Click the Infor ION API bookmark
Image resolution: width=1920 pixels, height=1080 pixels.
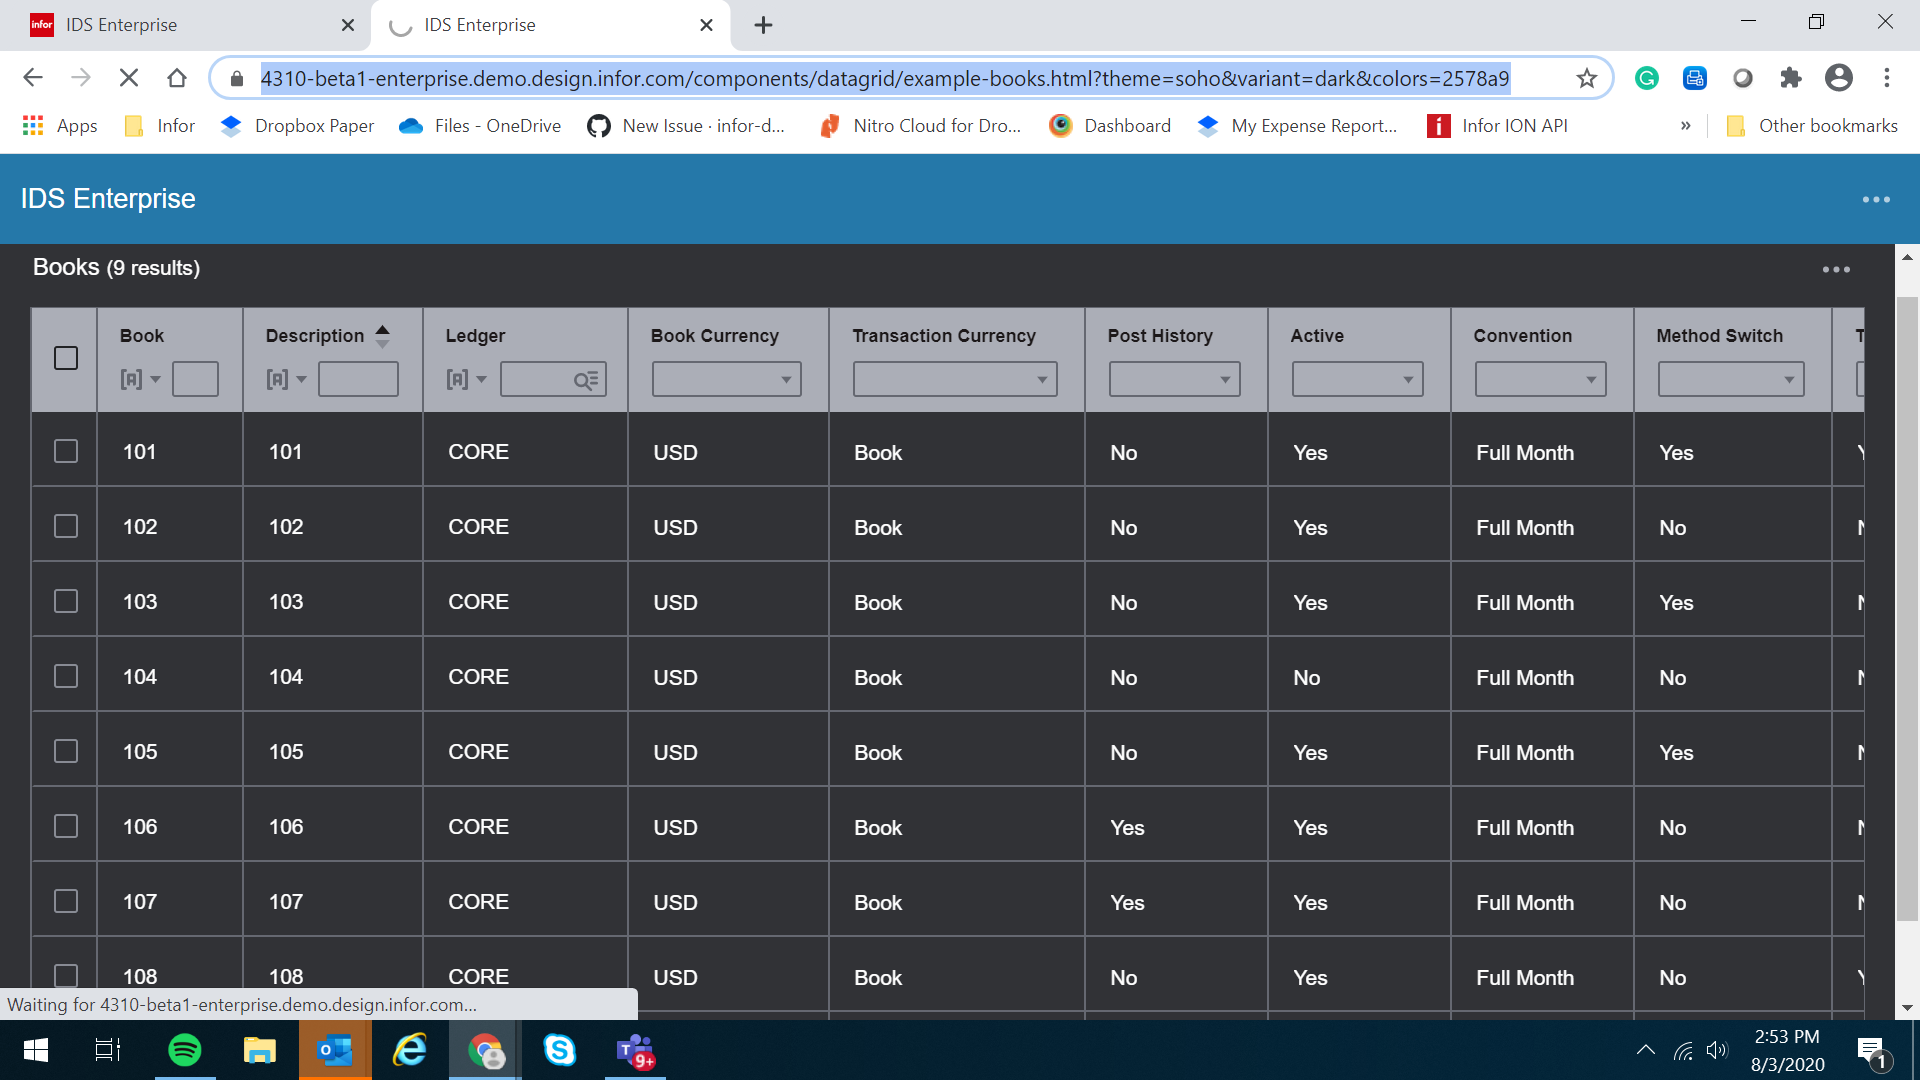click(1498, 125)
